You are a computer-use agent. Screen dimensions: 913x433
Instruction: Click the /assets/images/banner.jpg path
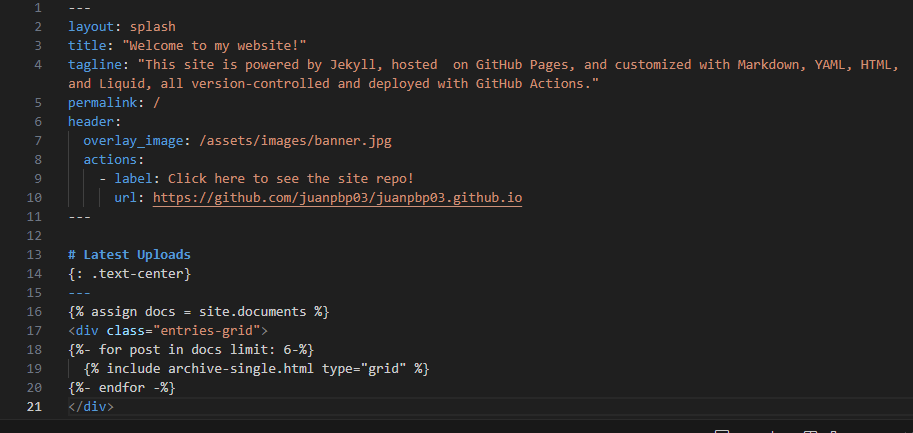(x=295, y=141)
